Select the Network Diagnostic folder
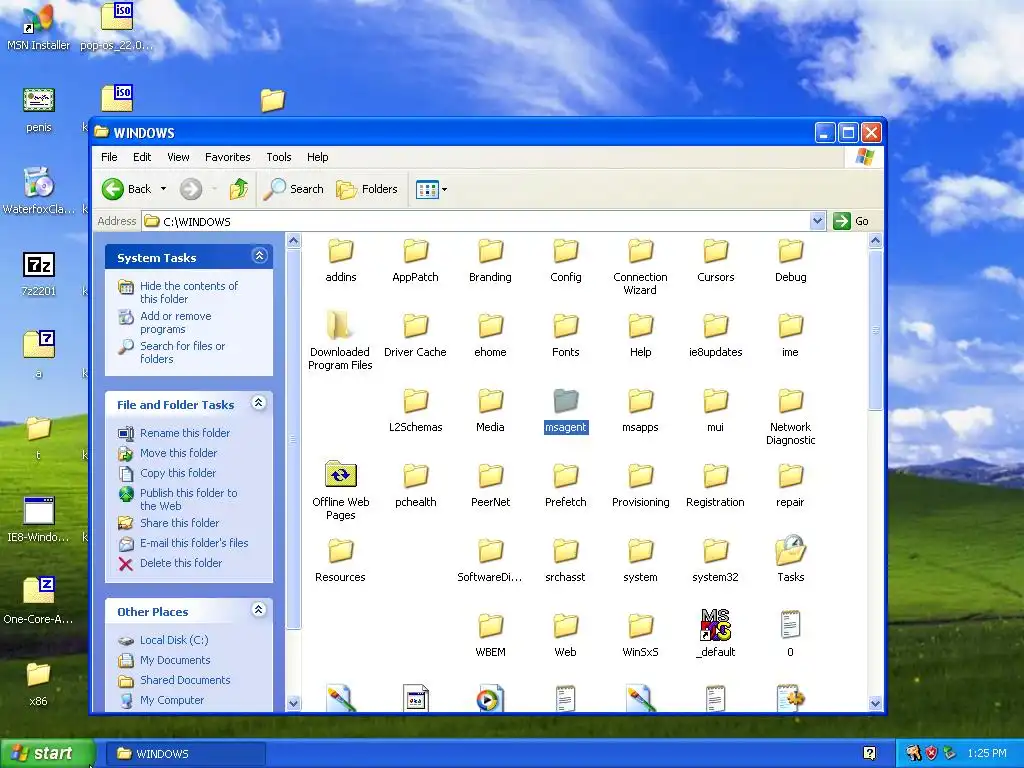Screen dimensions: 1024x768 click(790, 416)
